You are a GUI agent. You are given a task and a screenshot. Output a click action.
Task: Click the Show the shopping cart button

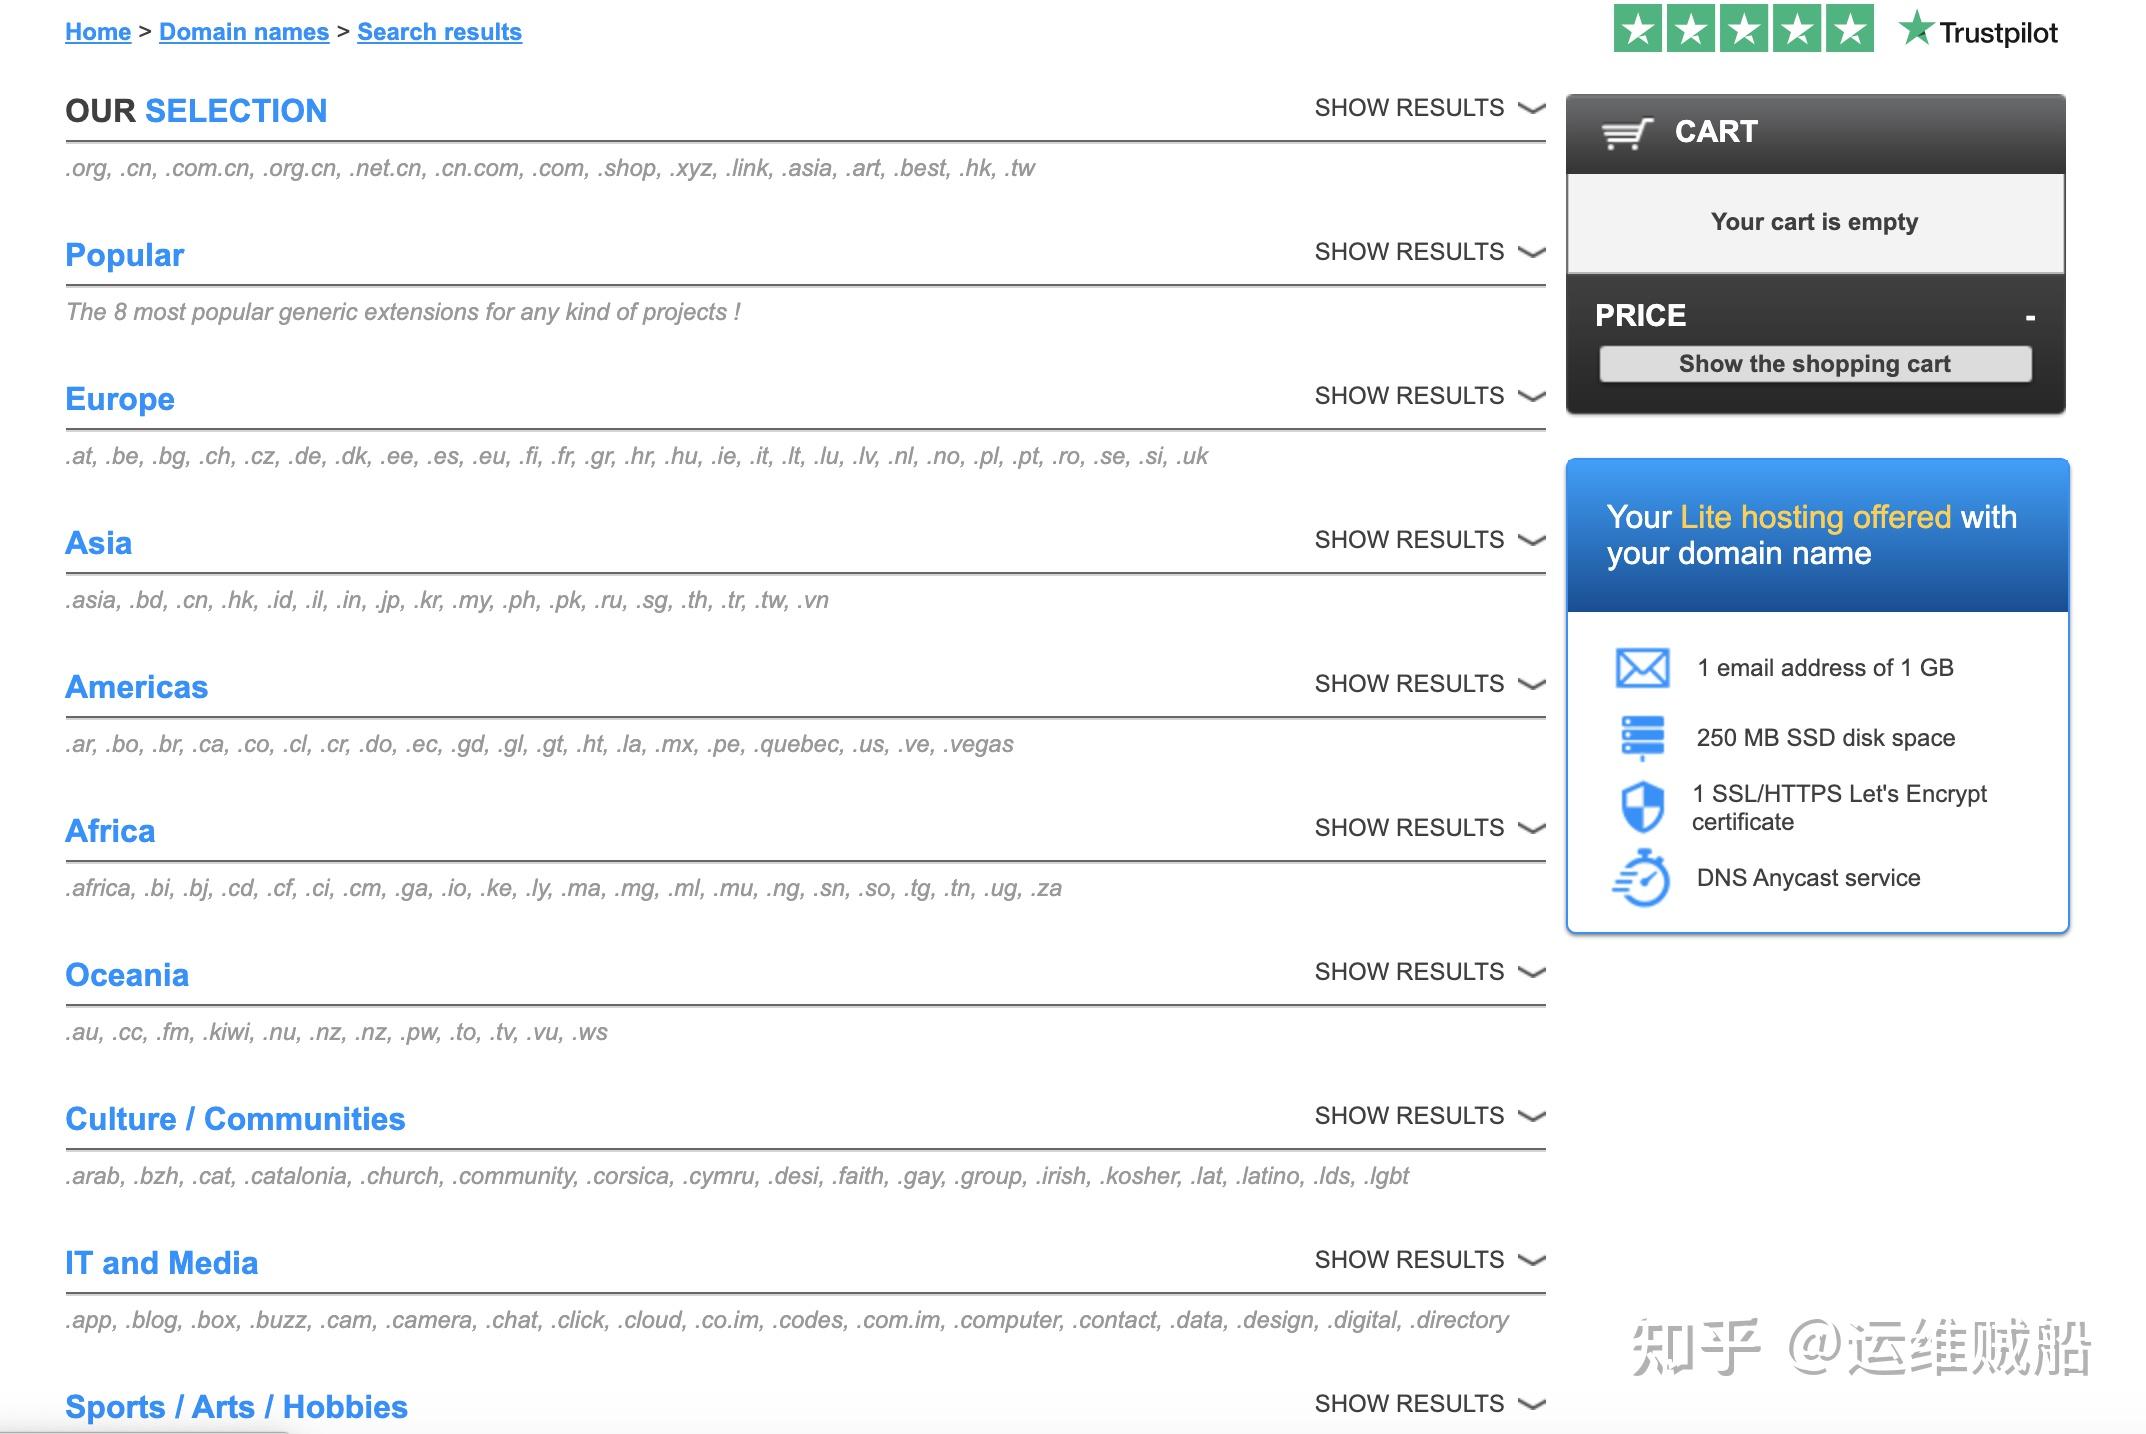click(1815, 364)
